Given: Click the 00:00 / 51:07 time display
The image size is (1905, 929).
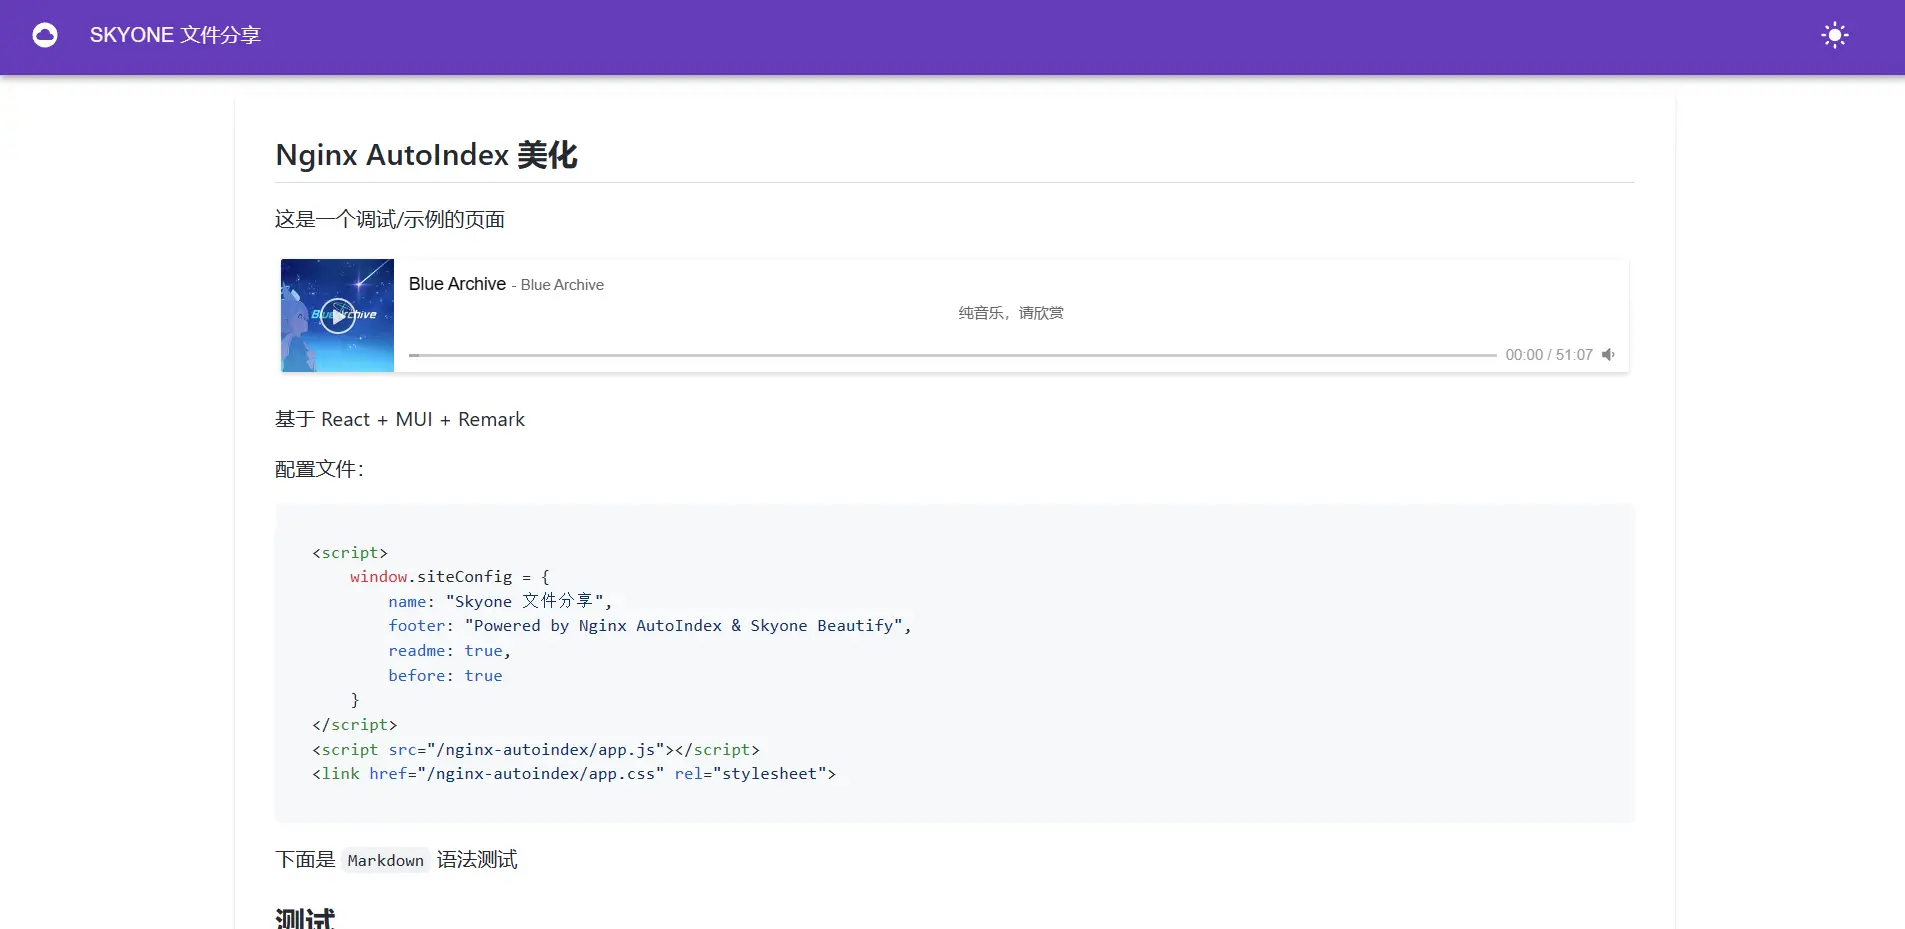Looking at the screenshot, I should [x=1548, y=355].
